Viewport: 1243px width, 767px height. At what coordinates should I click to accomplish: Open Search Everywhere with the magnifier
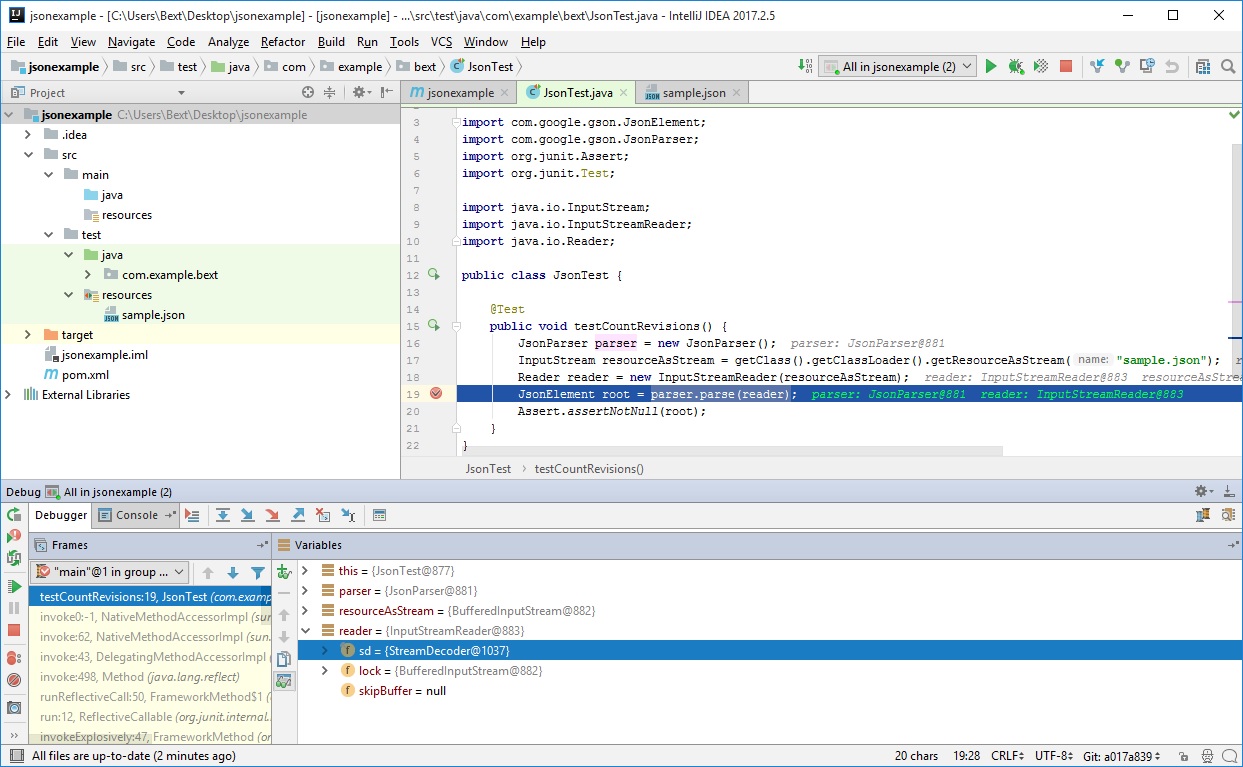click(x=1228, y=66)
